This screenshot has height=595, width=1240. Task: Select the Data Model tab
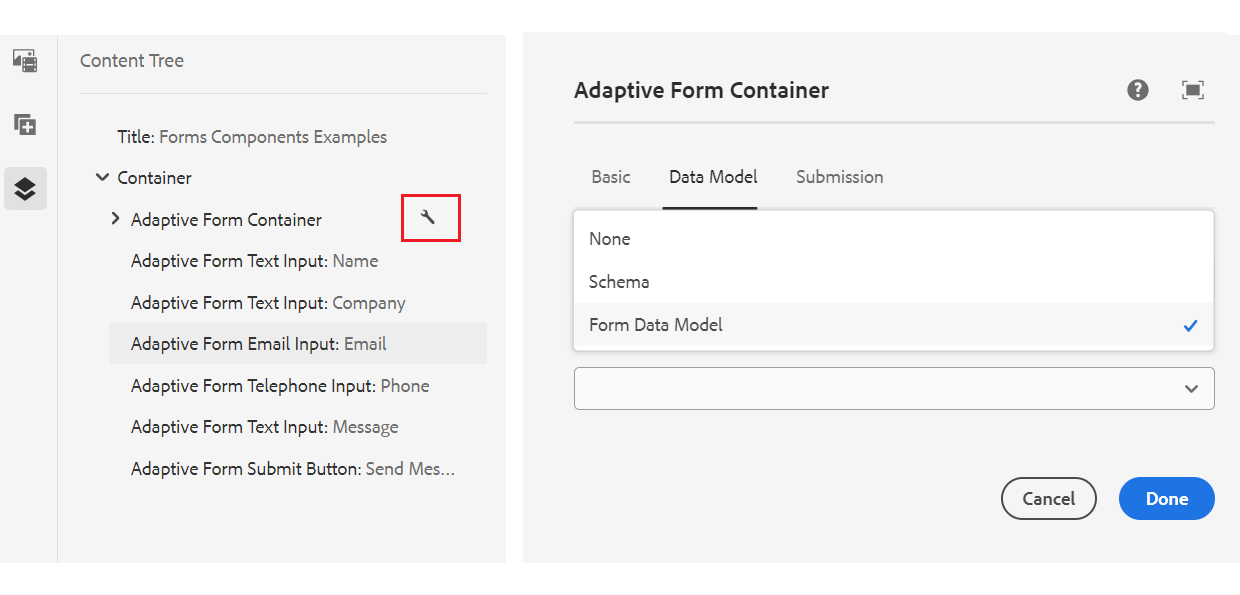pyautogui.click(x=713, y=177)
